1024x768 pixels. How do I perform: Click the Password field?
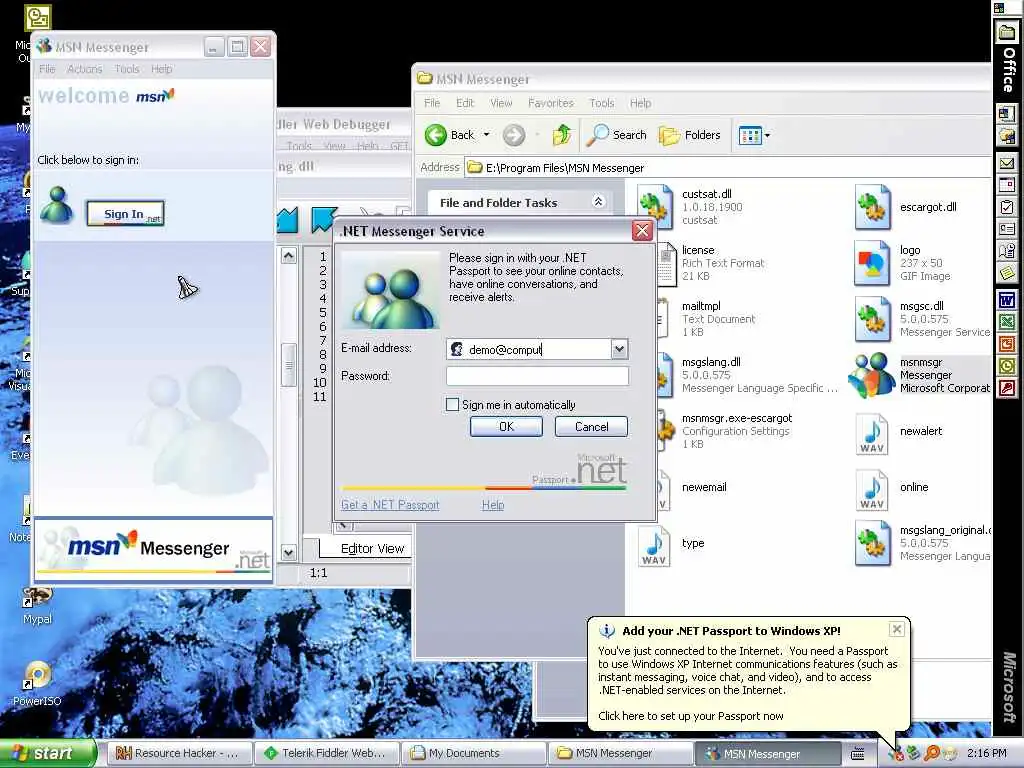pyautogui.click(x=537, y=376)
